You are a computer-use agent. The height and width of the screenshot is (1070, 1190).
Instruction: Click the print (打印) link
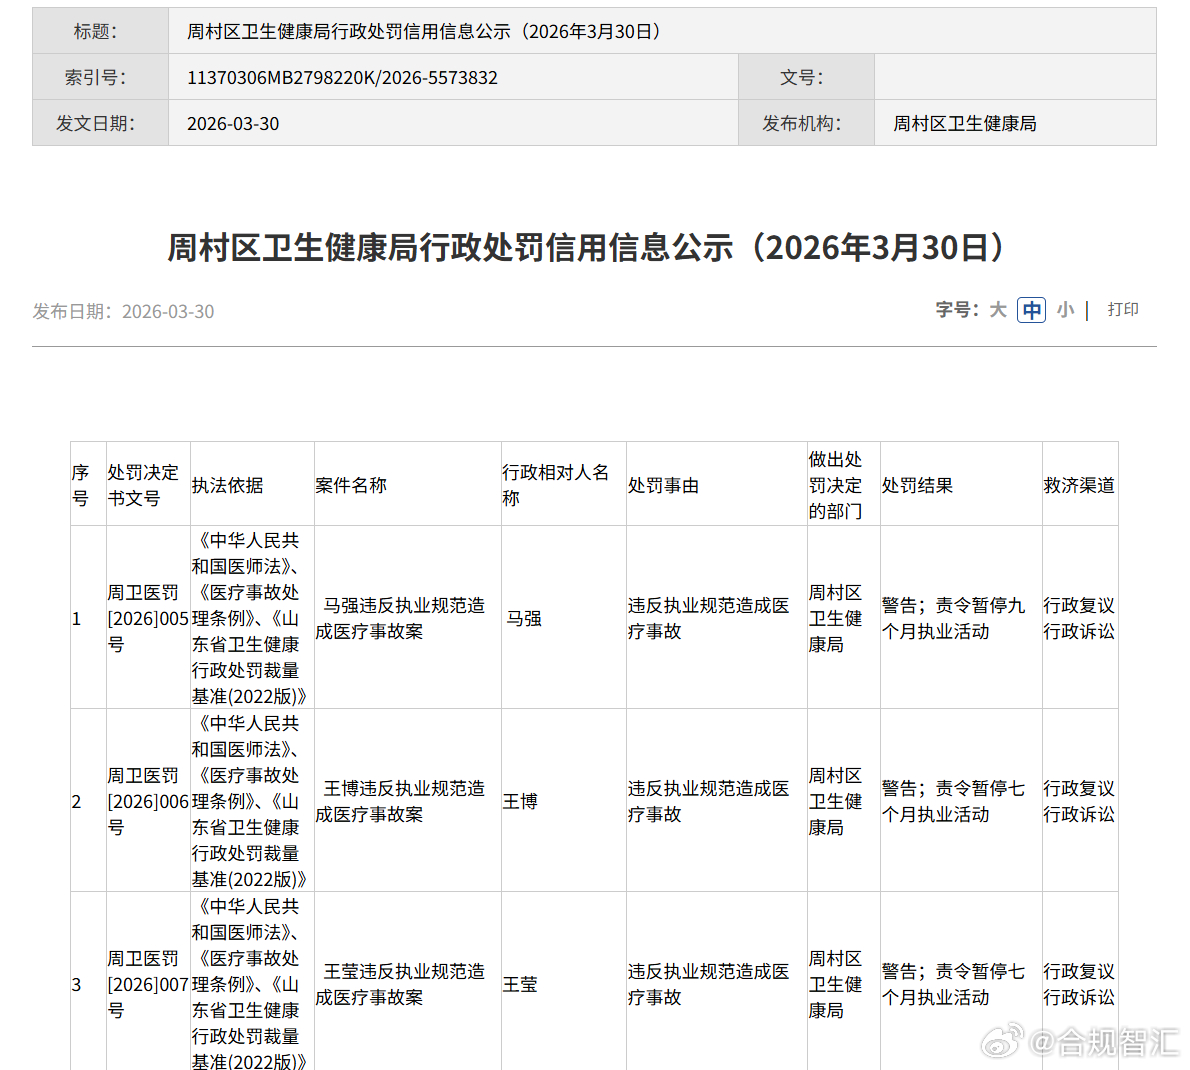pyautogui.click(x=1122, y=310)
